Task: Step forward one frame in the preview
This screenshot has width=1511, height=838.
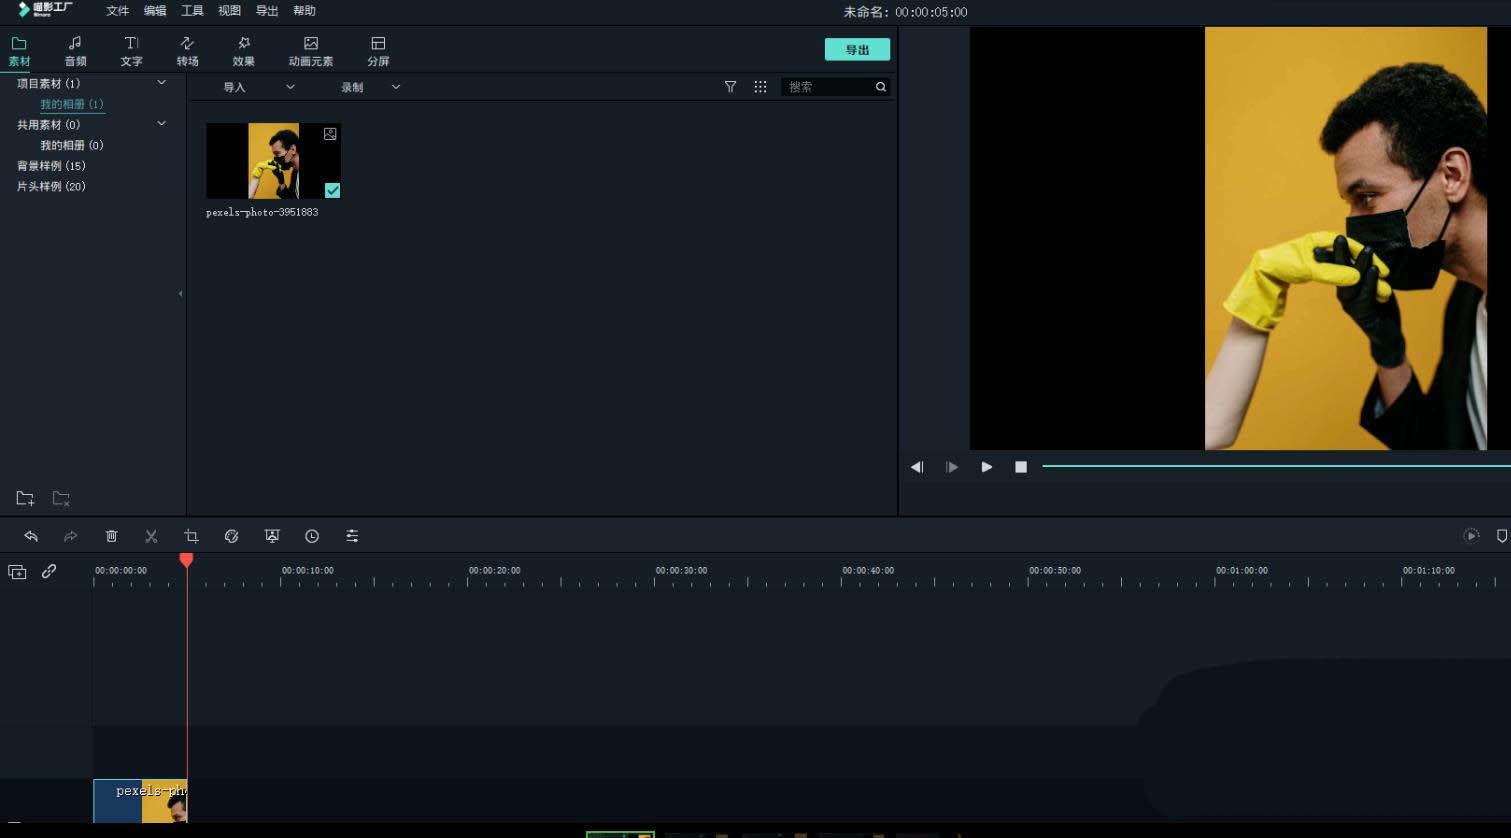Action: click(952, 467)
